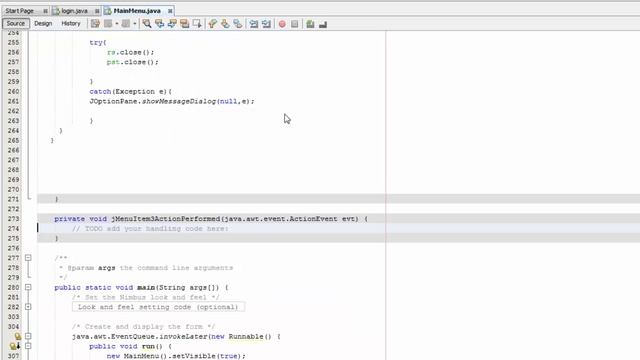Image resolution: width=640 pixels, height=360 pixels.
Task: Click the jMenuItem3ActionPerformed method signature
Action: [x=211, y=219]
